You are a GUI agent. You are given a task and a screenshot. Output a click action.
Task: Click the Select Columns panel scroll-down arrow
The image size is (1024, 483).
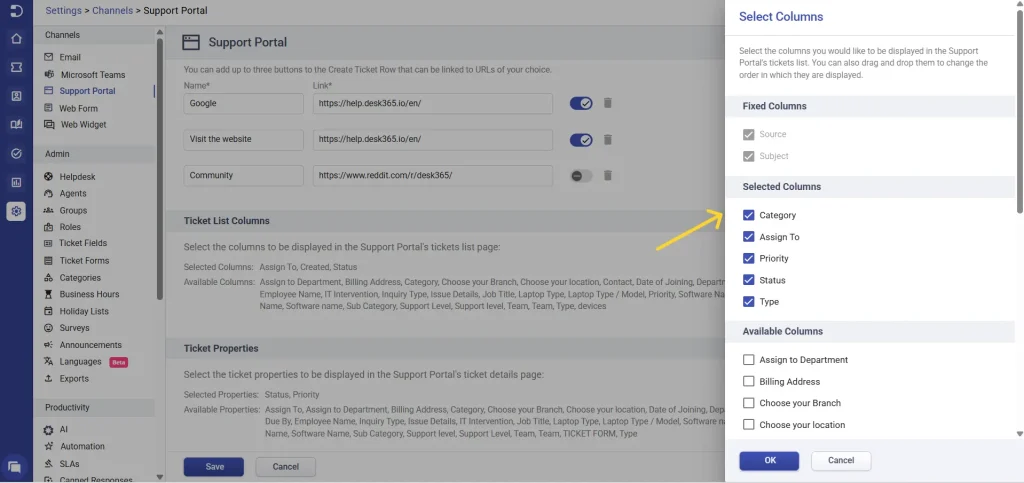coord(1019,433)
